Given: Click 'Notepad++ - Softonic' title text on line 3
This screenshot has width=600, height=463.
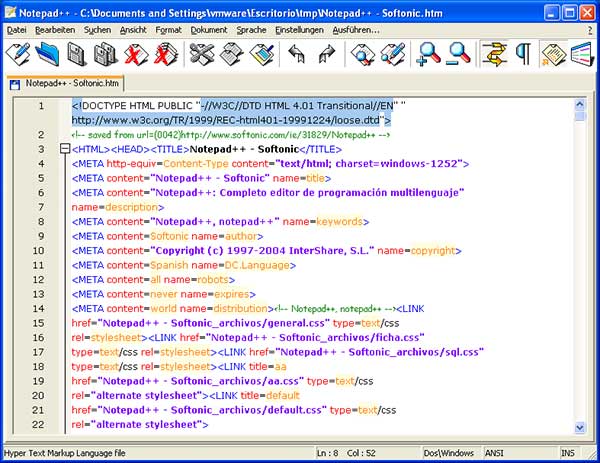Looking at the screenshot, I should tap(244, 149).
